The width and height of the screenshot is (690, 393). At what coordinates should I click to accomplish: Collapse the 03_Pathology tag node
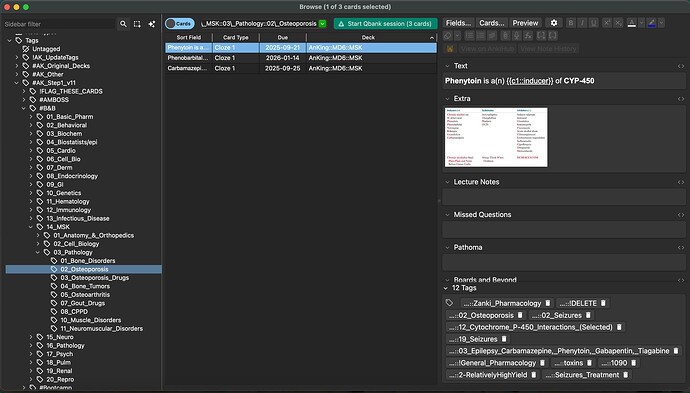point(38,253)
